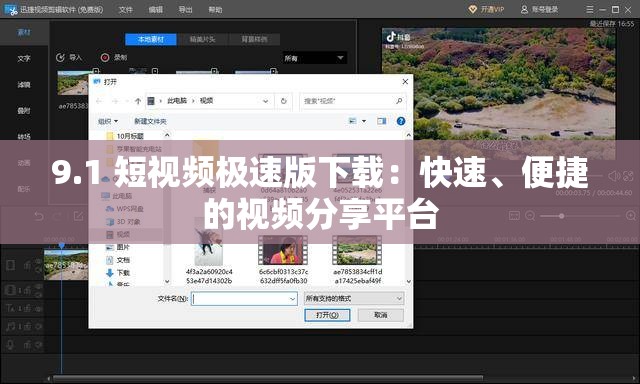
Task: Open the 帮助 menu
Action: point(215,9)
